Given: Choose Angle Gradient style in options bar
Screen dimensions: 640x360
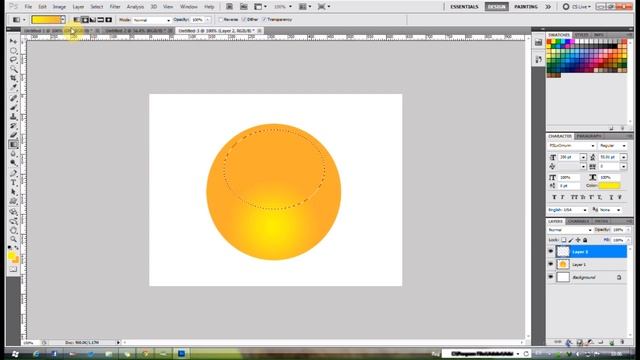Looking at the screenshot, I should (x=93, y=20).
